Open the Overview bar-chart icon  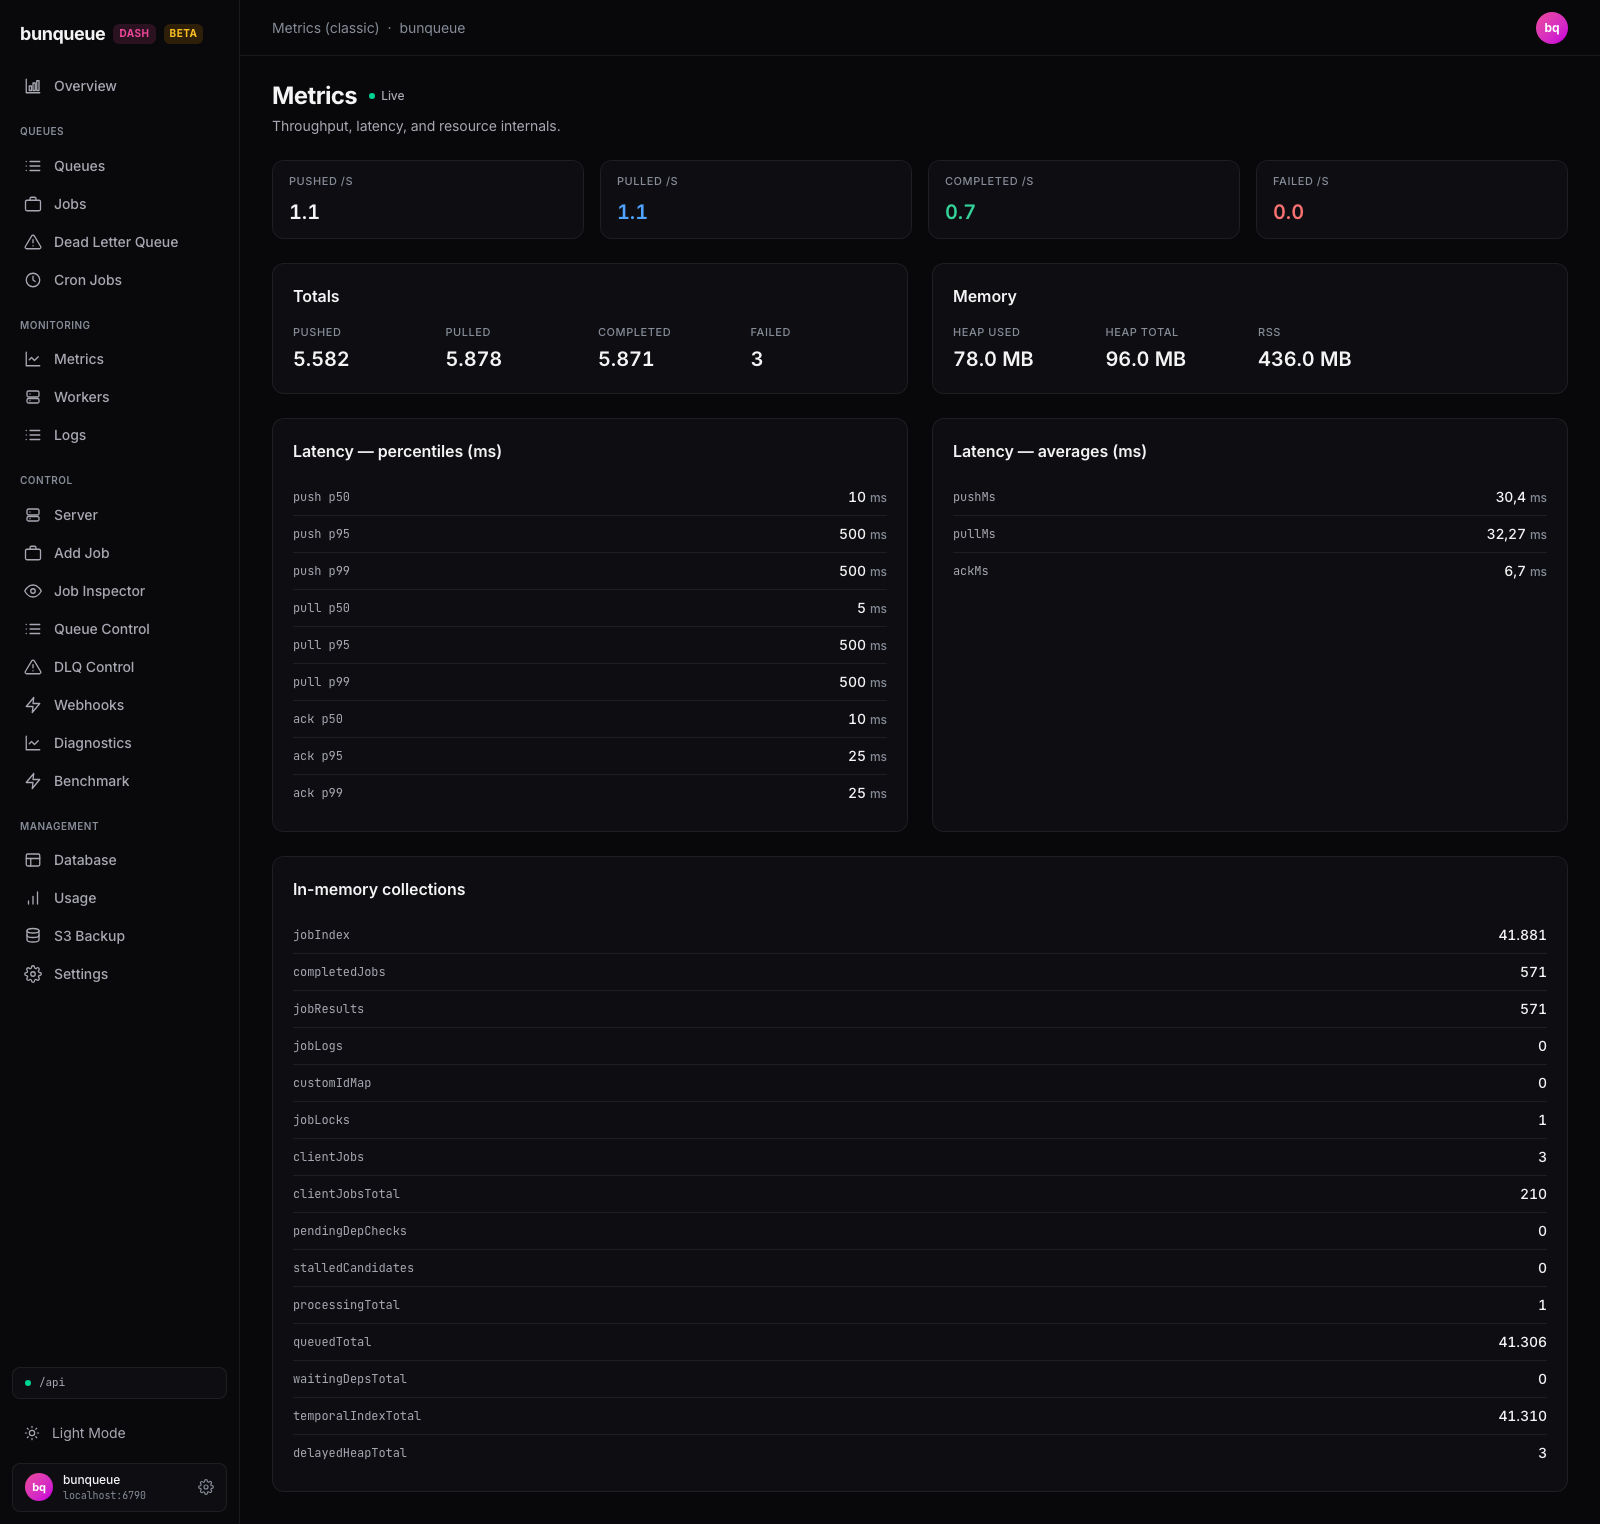33,86
